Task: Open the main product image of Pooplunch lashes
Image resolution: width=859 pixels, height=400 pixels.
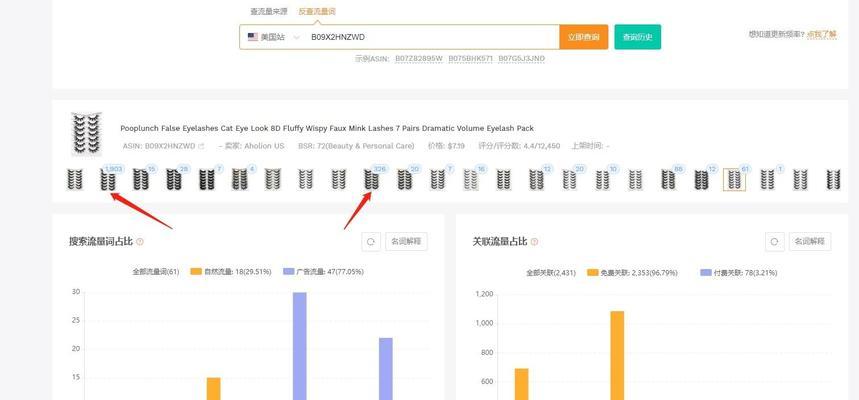Action: [87, 134]
